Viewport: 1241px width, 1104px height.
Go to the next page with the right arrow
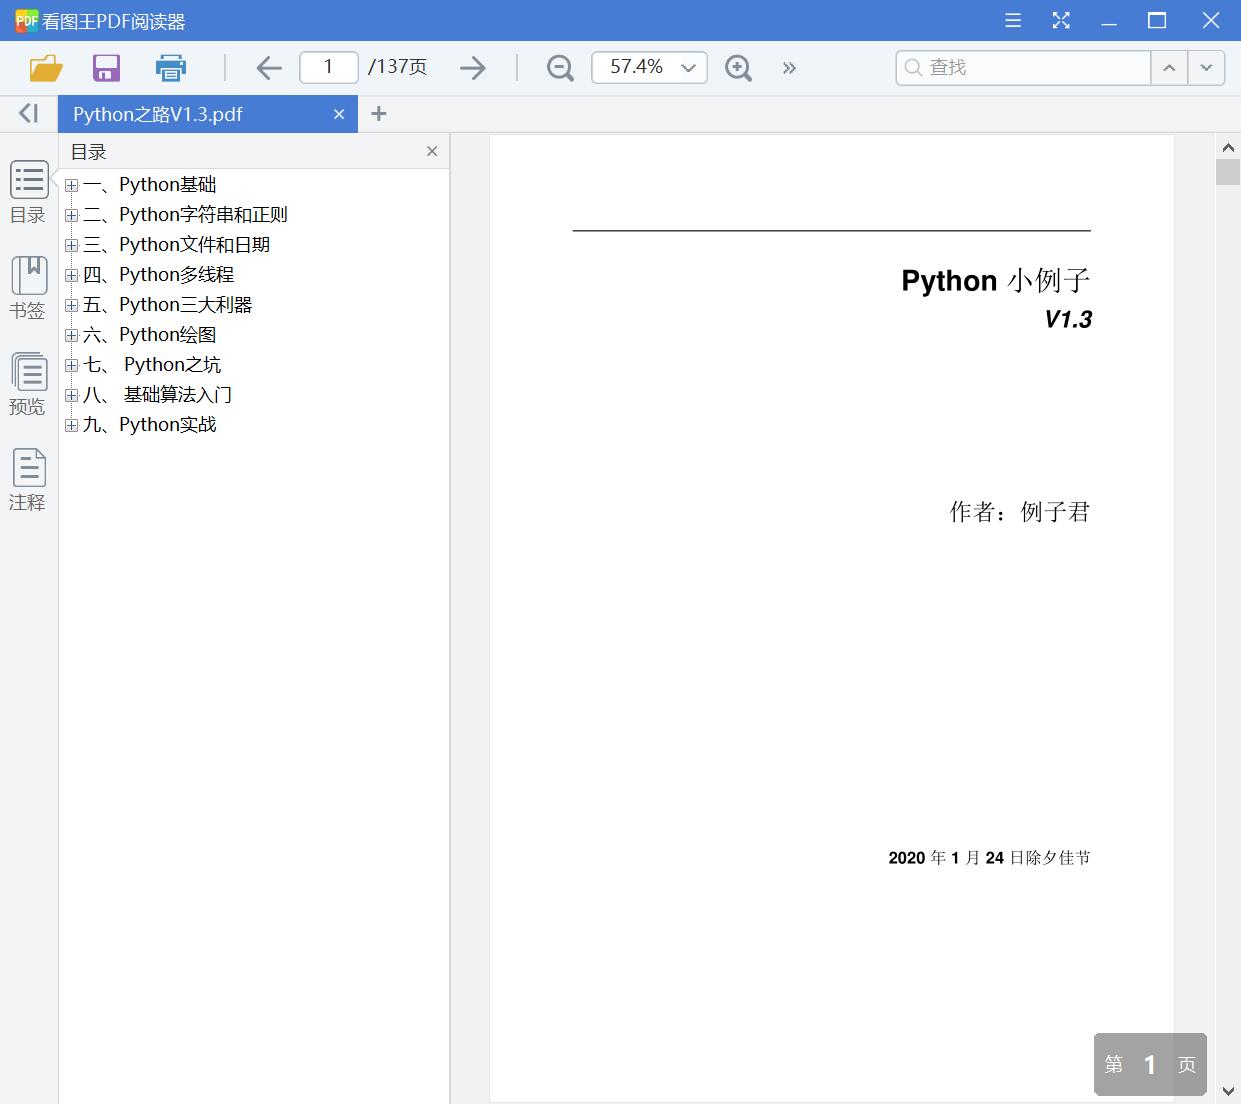tap(471, 67)
